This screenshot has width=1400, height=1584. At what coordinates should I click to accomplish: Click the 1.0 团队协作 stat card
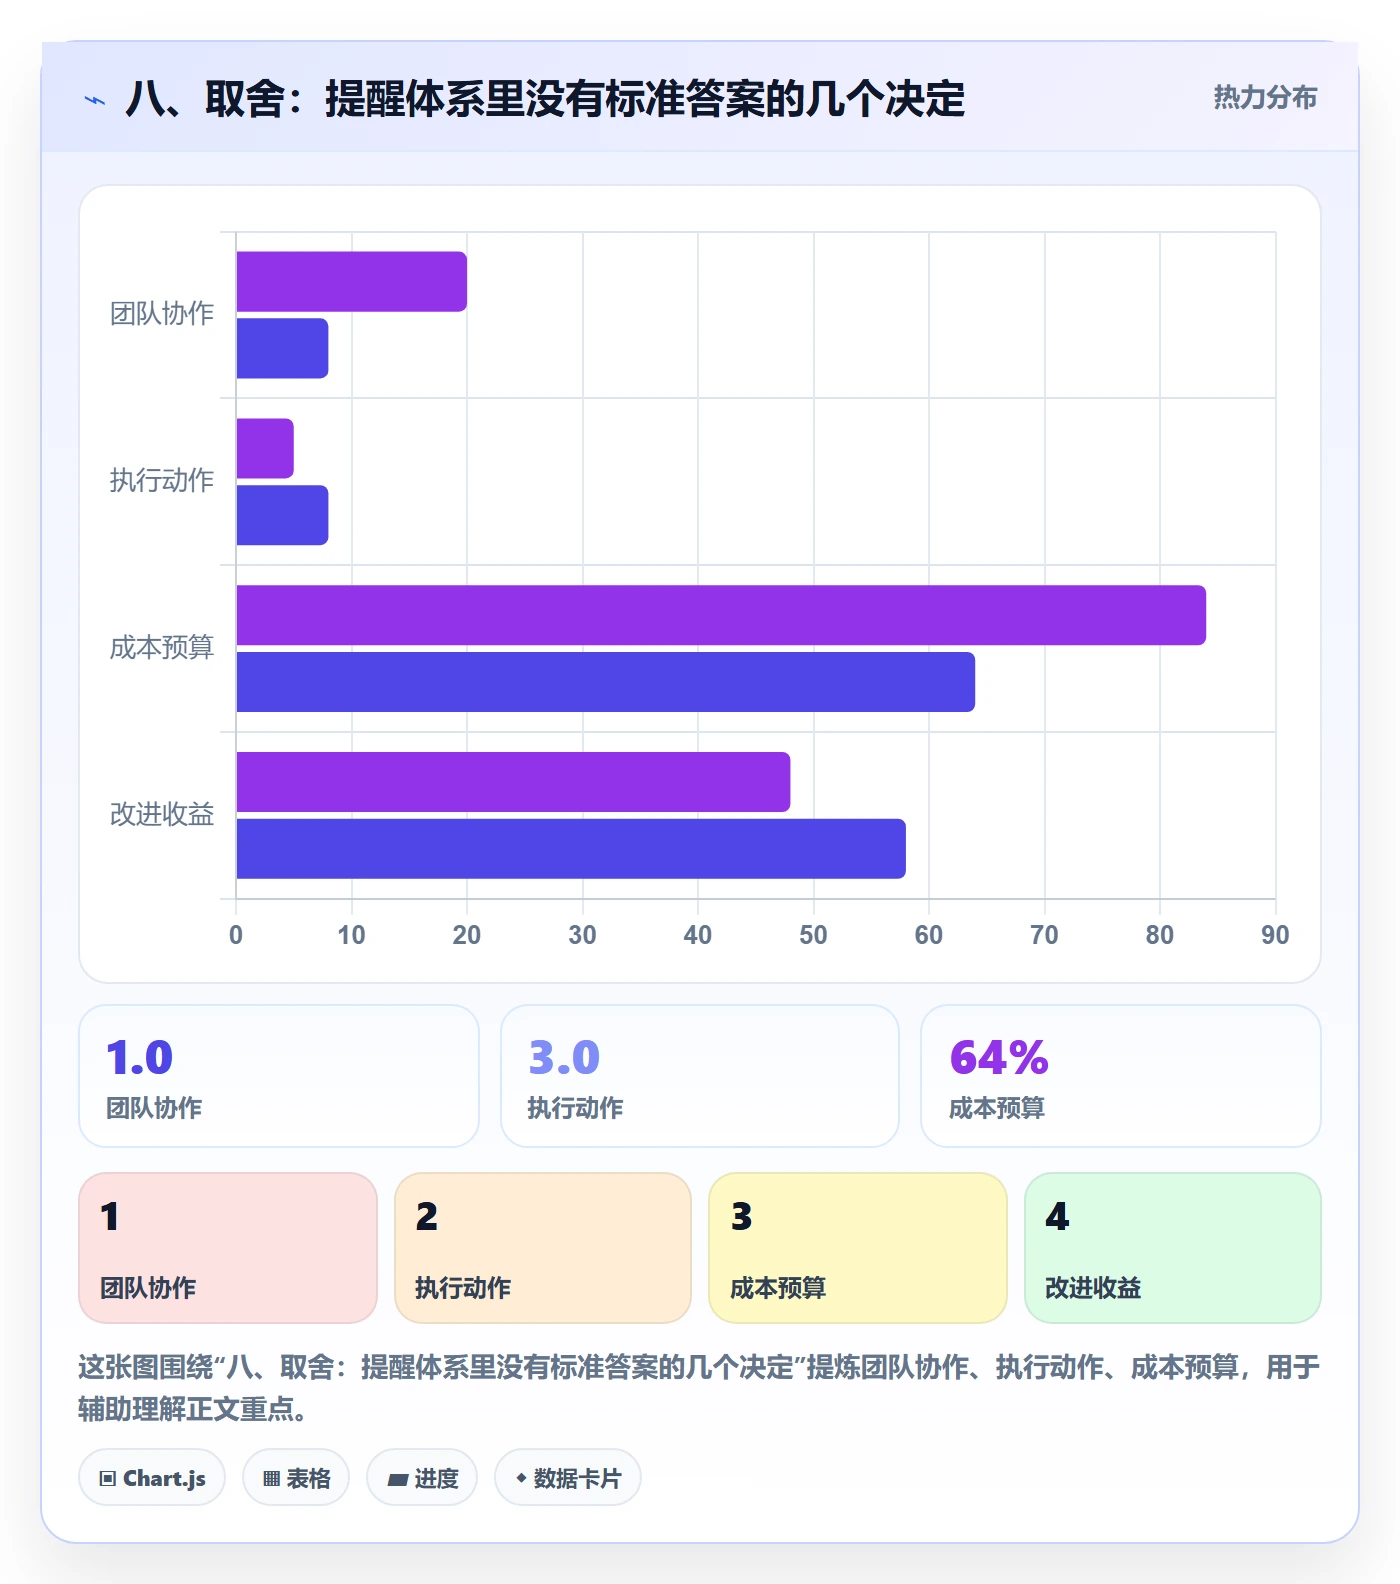[x=279, y=1076]
